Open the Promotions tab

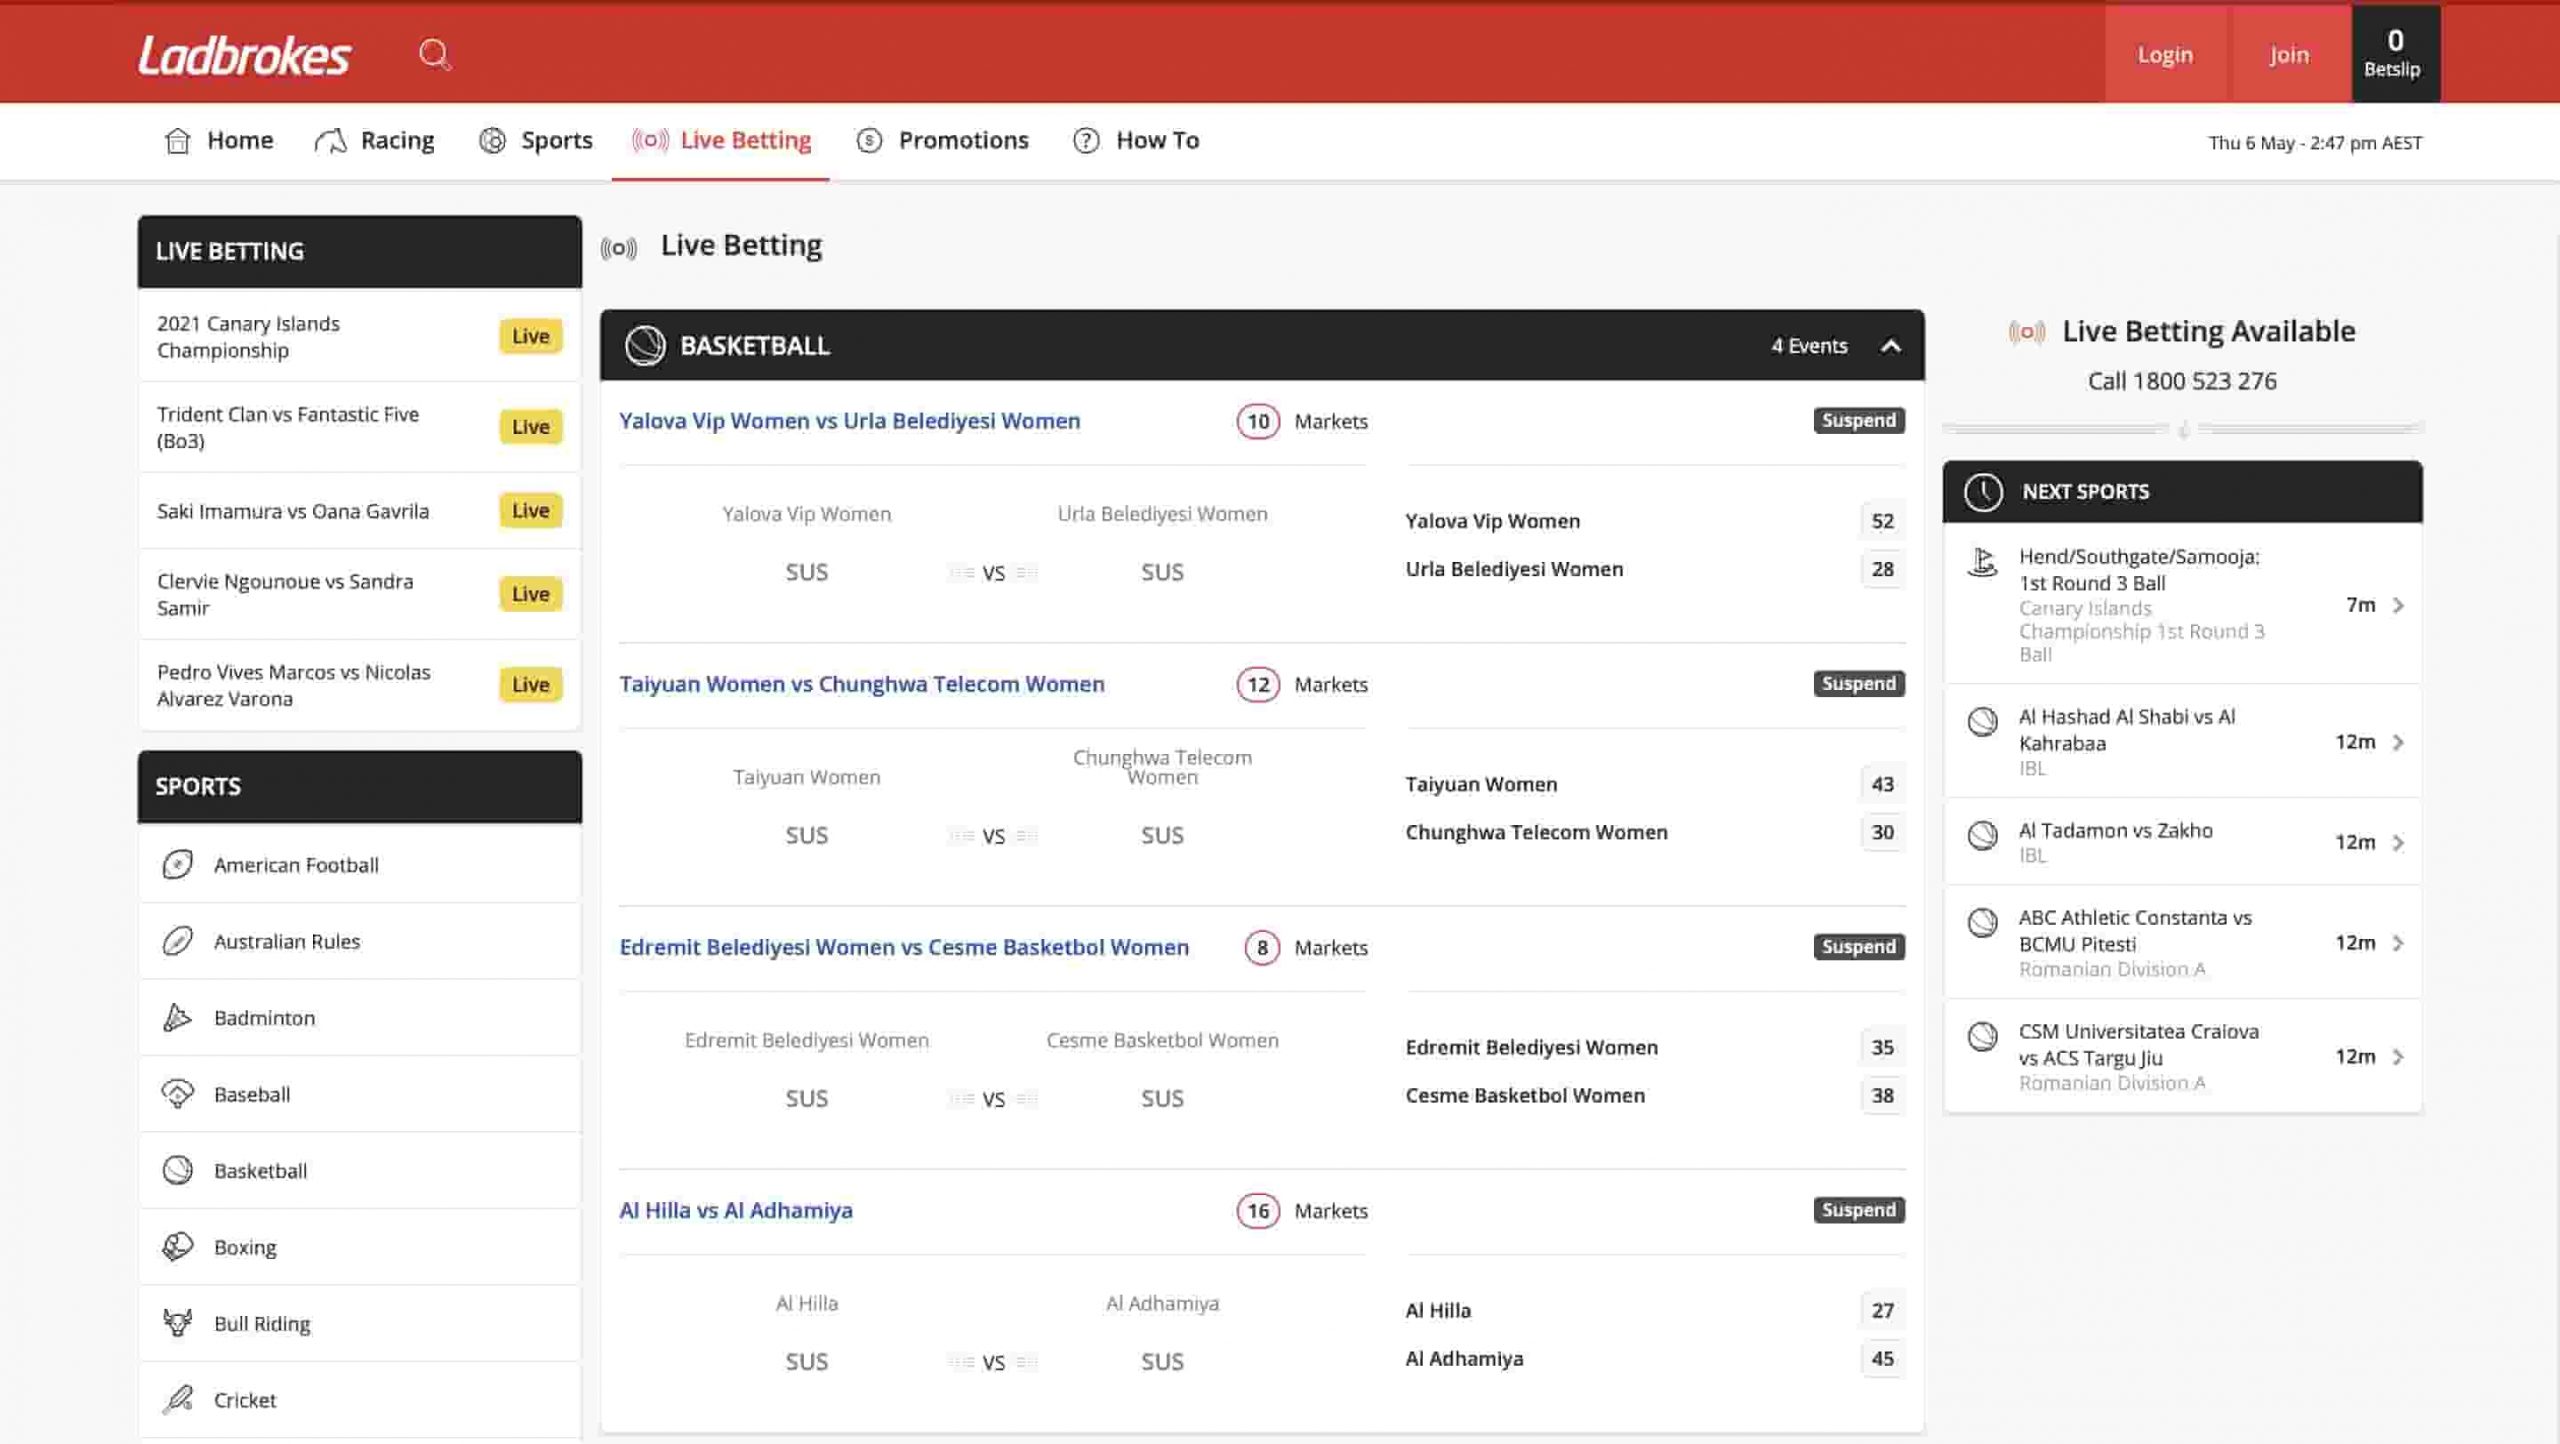tap(943, 141)
